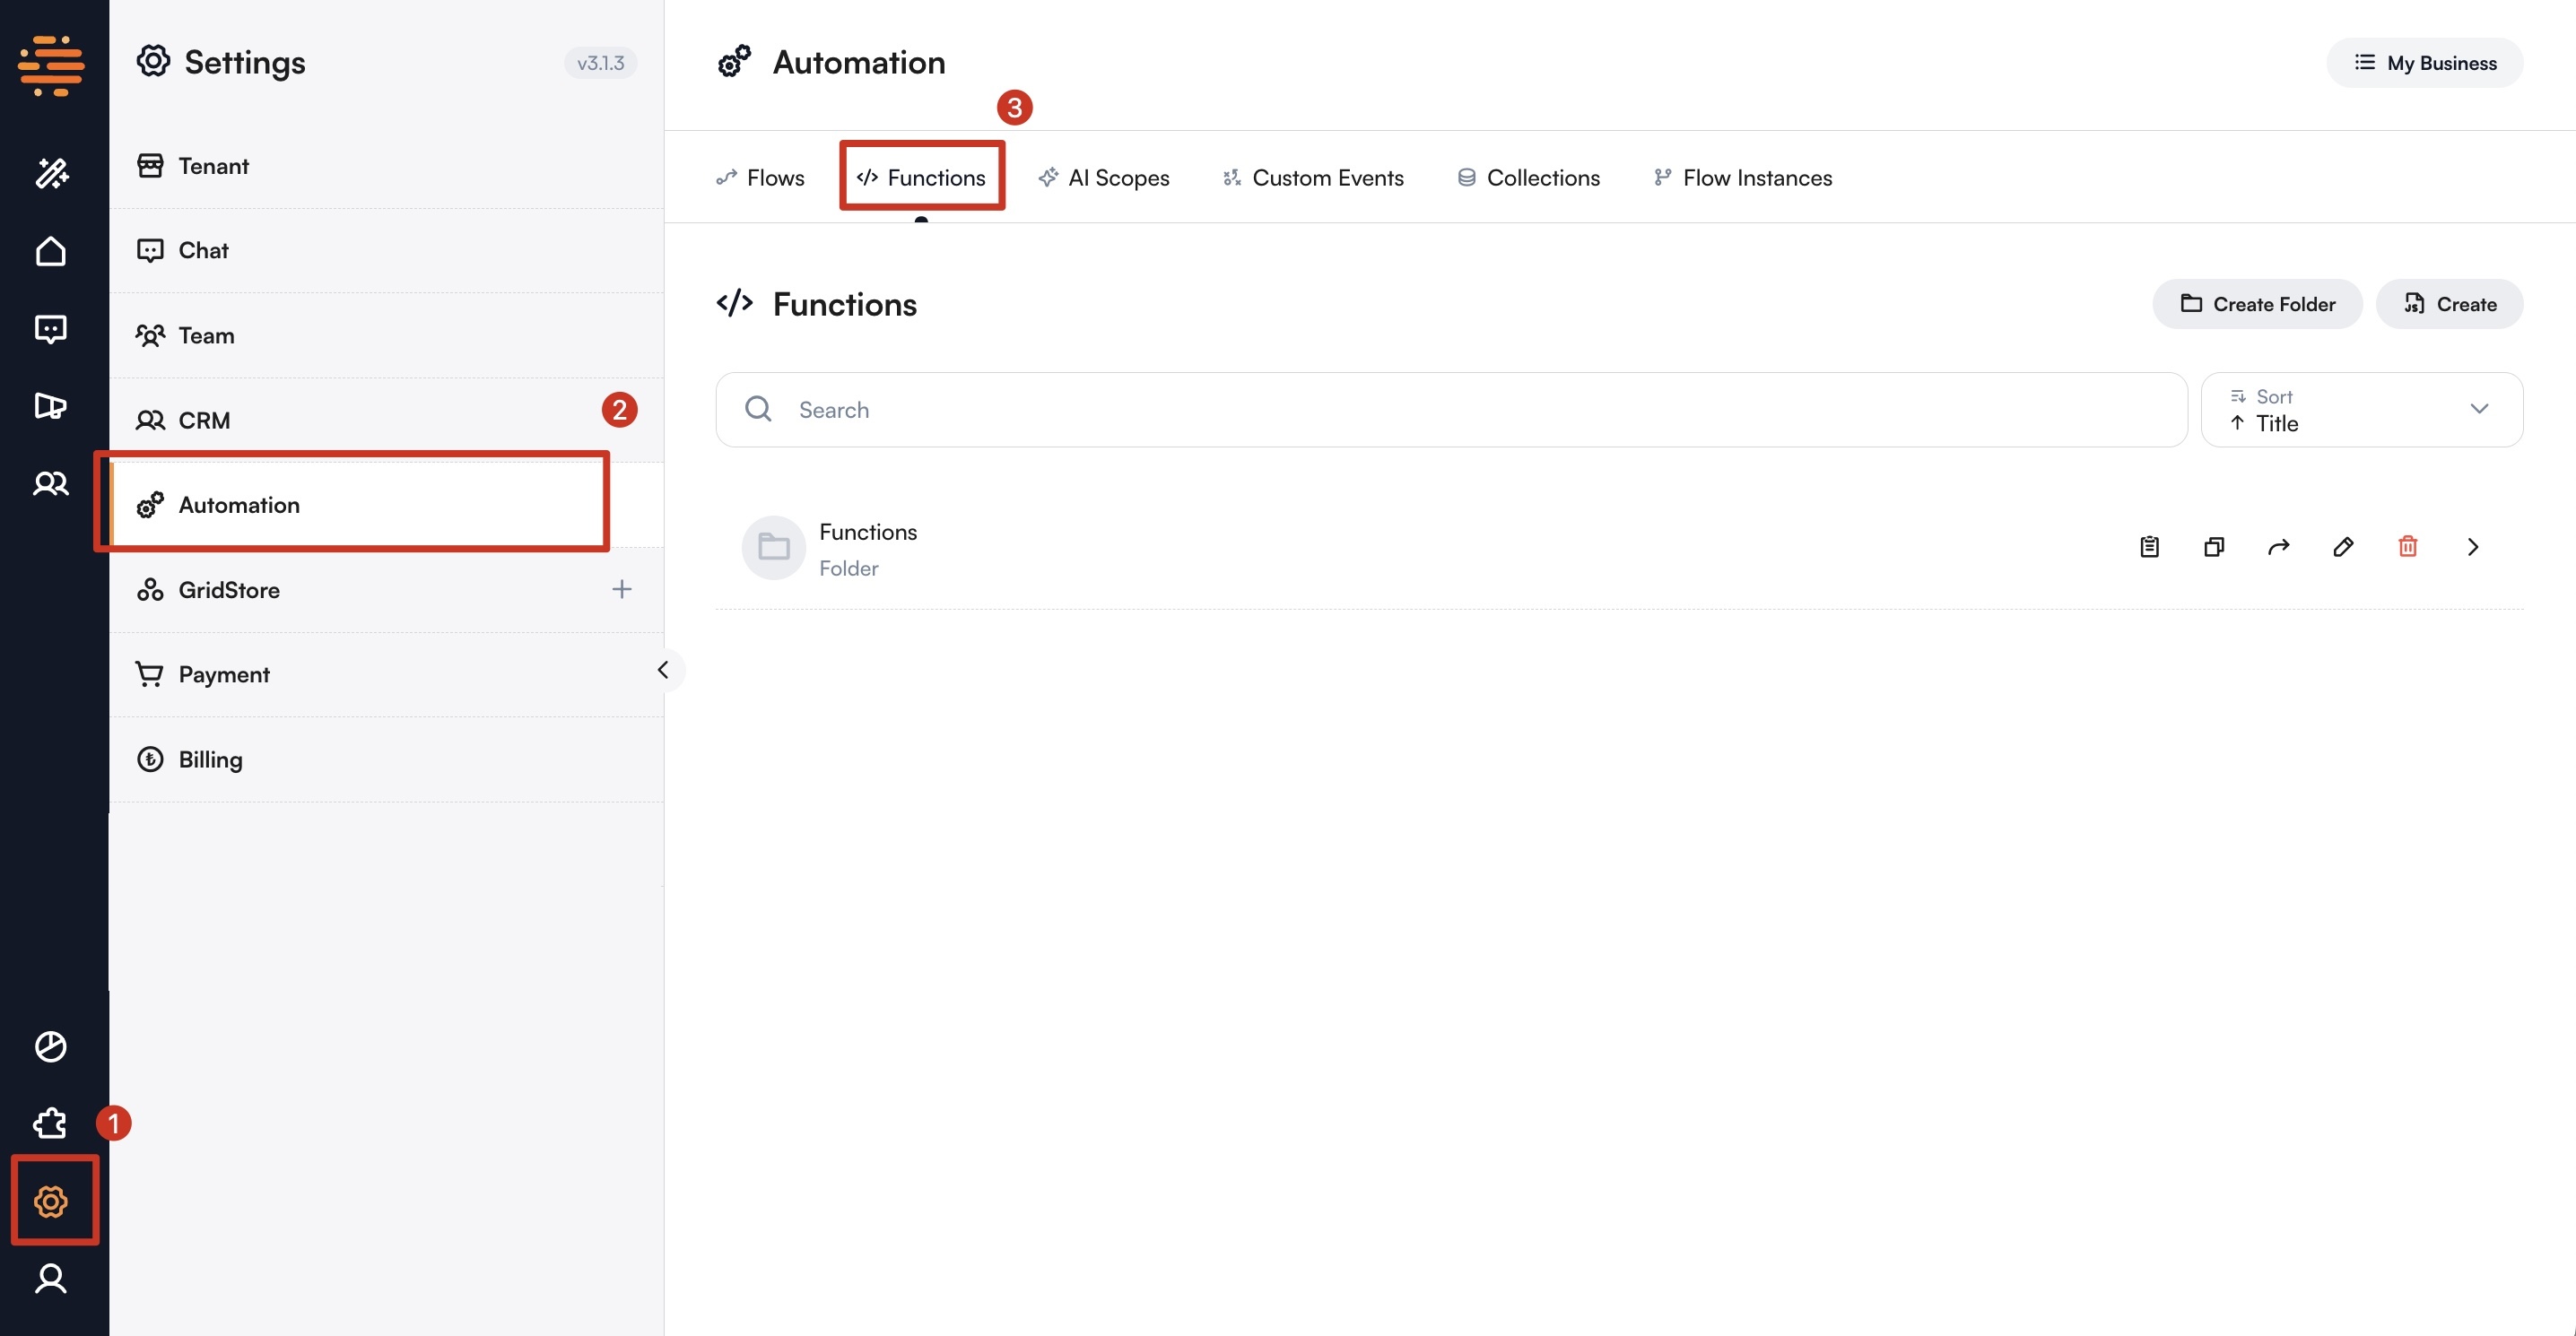
Task: Open the integrations puzzle icon
Action: tap(48, 1124)
